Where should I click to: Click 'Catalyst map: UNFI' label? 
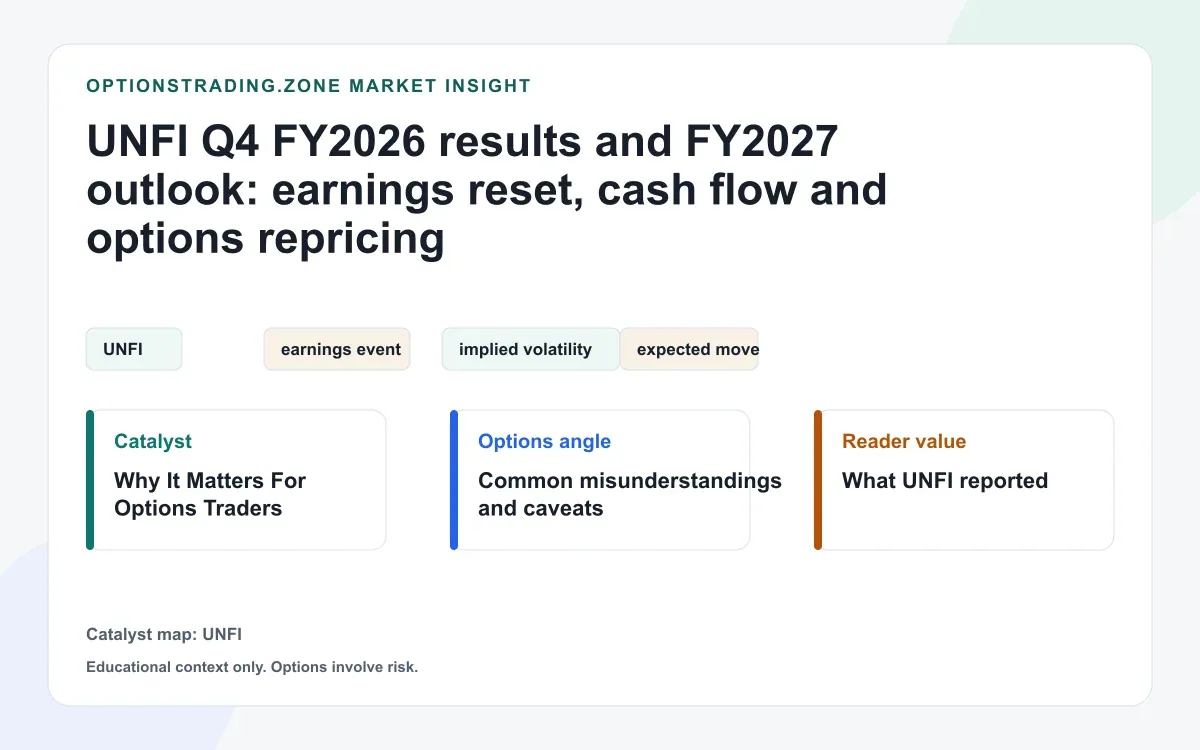pyautogui.click(x=164, y=634)
